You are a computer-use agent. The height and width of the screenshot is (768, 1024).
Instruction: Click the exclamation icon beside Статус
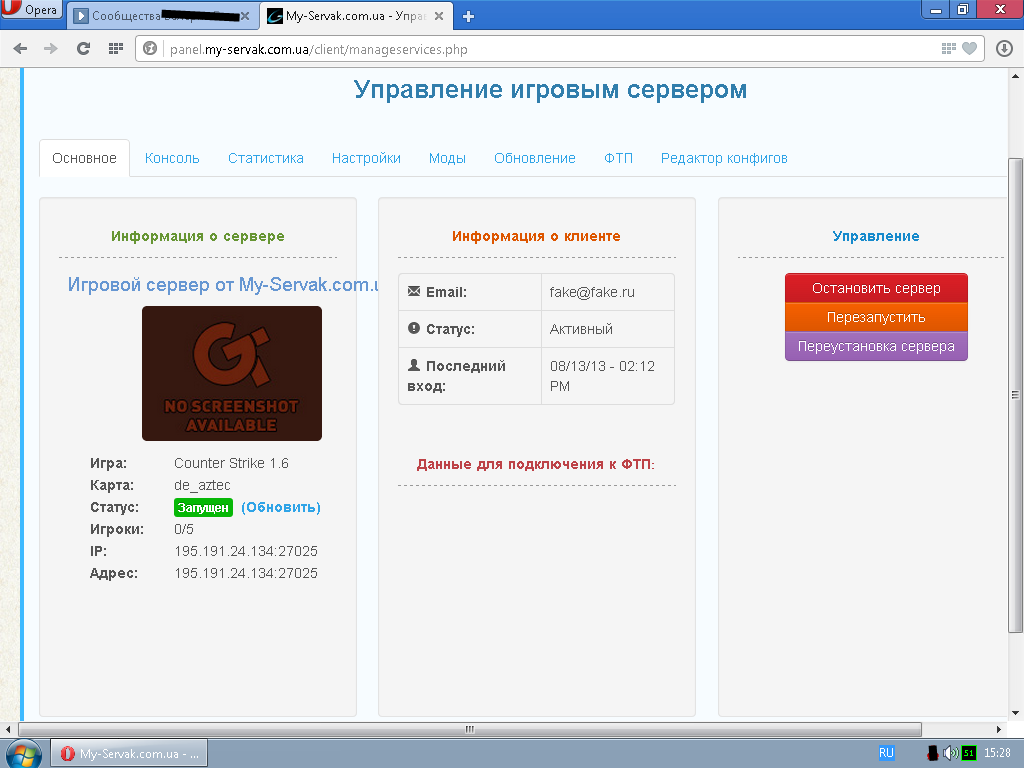tap(414, 328)
